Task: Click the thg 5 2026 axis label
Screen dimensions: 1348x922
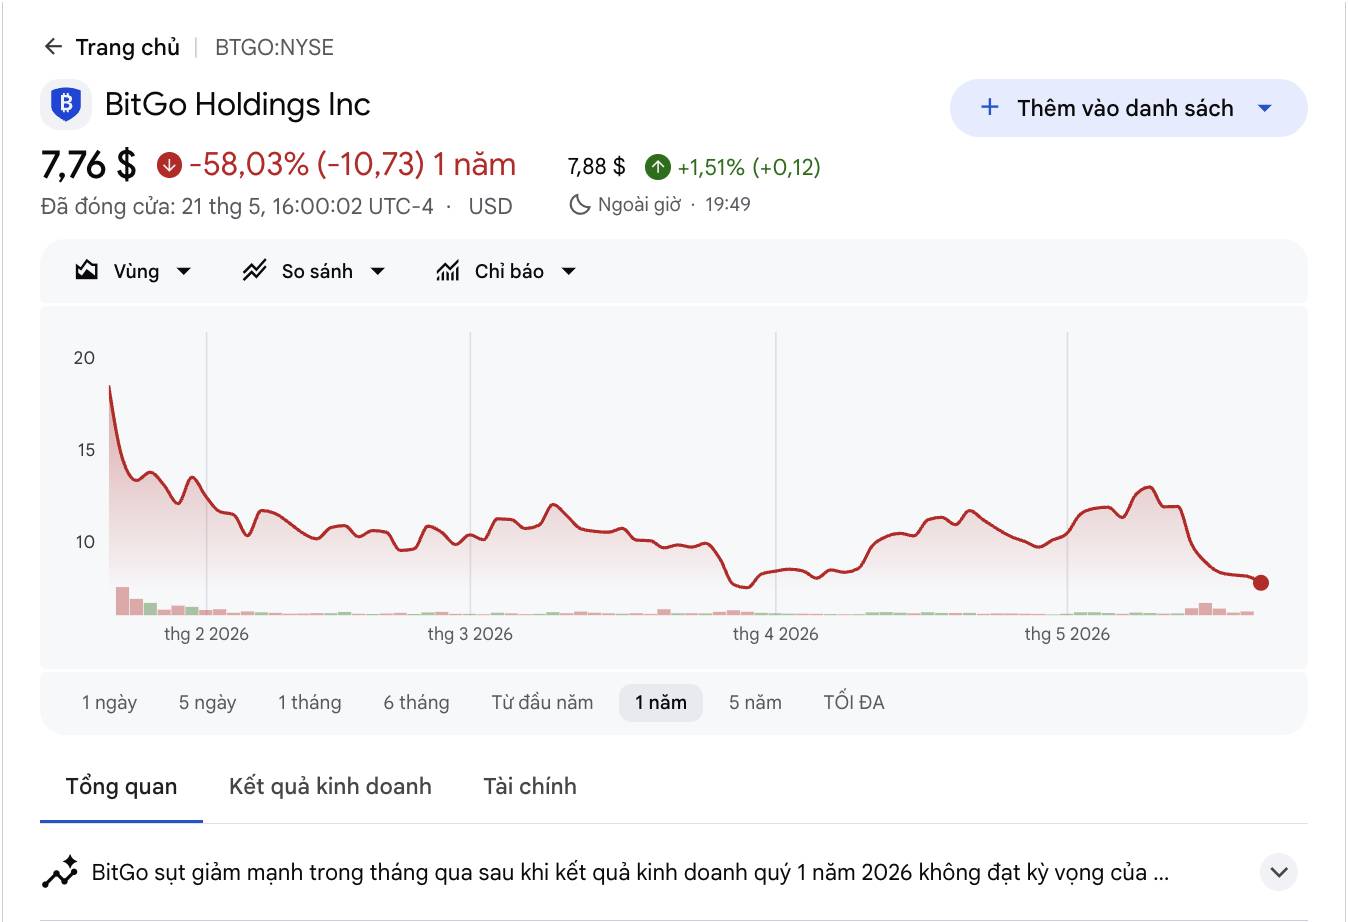Action: tap(1067, 634)
